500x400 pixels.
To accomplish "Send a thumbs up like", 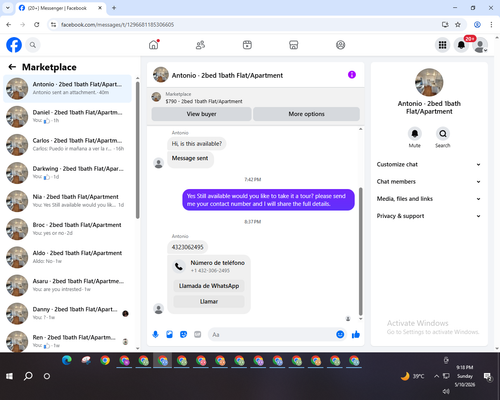I will (x=356, y=334).
